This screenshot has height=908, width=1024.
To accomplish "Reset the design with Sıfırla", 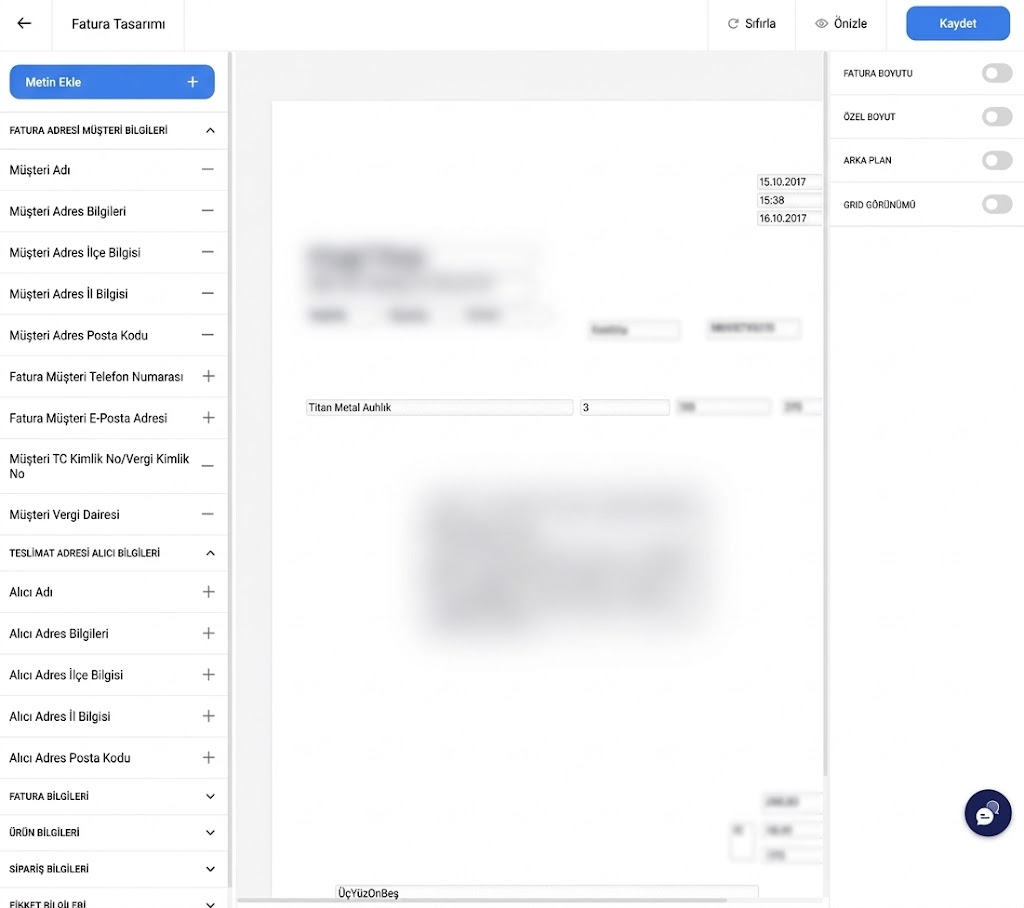I will click(x=752, y=24).
